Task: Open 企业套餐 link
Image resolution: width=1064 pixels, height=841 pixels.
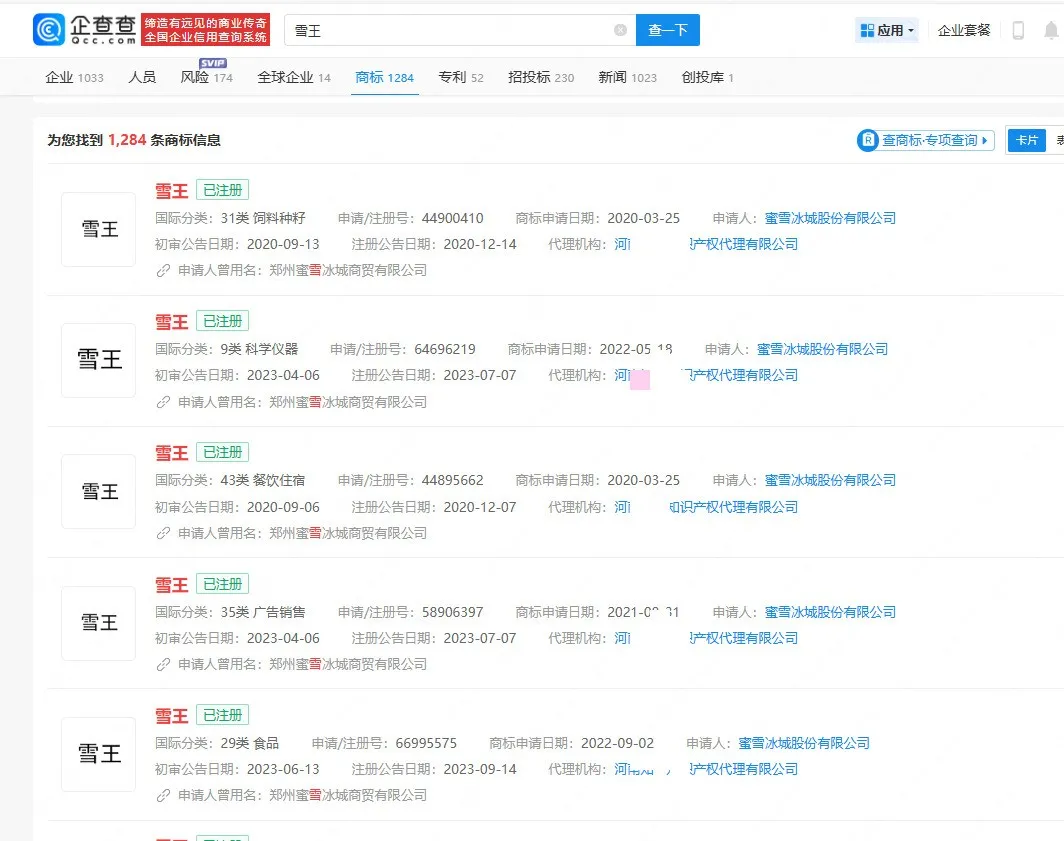Action: click(964, 31)
